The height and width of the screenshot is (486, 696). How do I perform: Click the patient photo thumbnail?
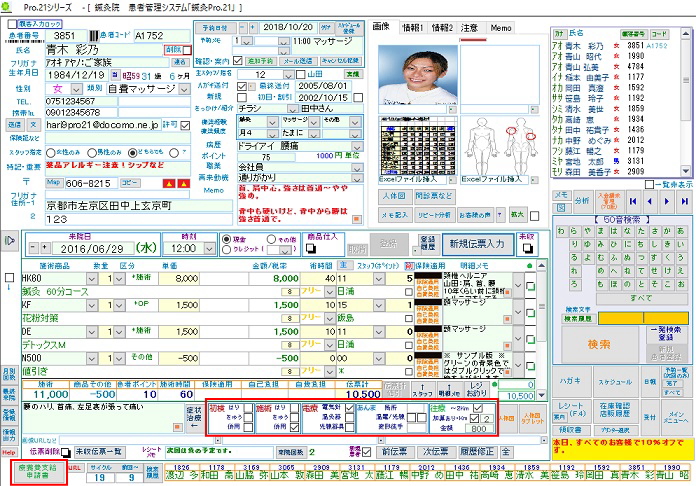point(418,74)
